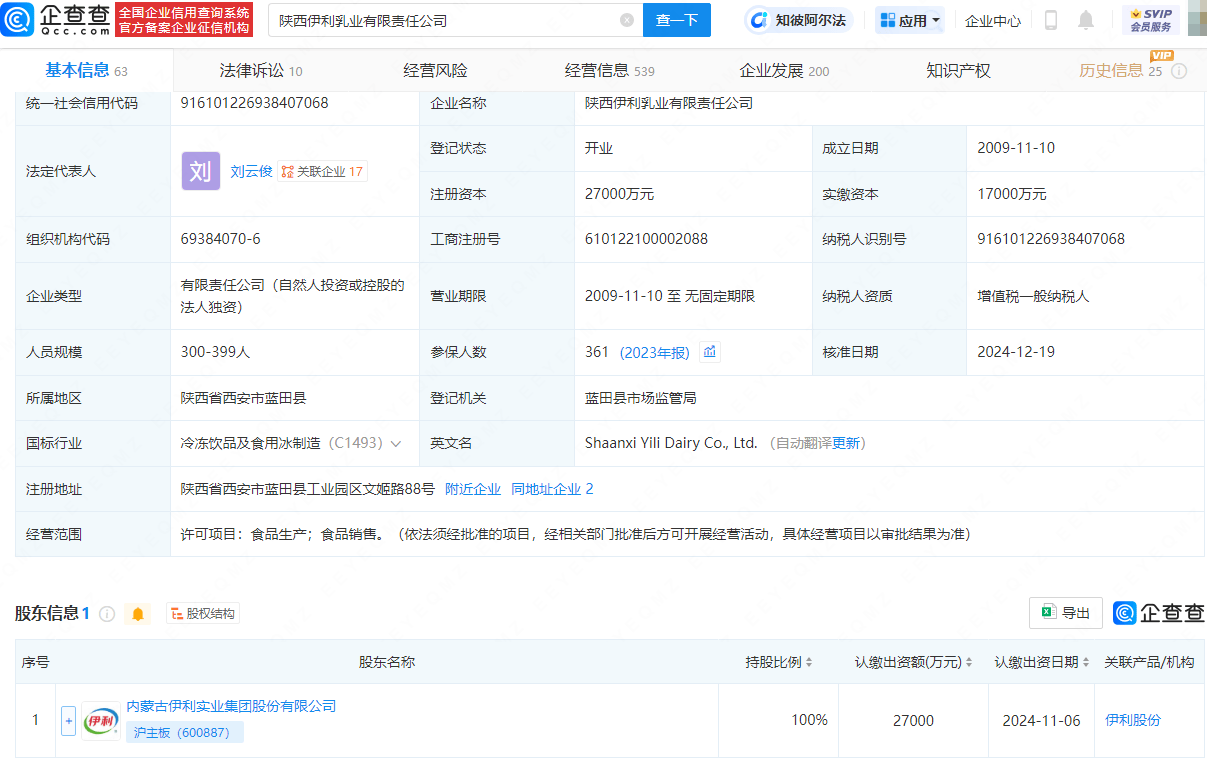This screenshot has width=1207, height=758.
Task: Click the user avatar thumbnail
Action: (x=1197, y=20)
